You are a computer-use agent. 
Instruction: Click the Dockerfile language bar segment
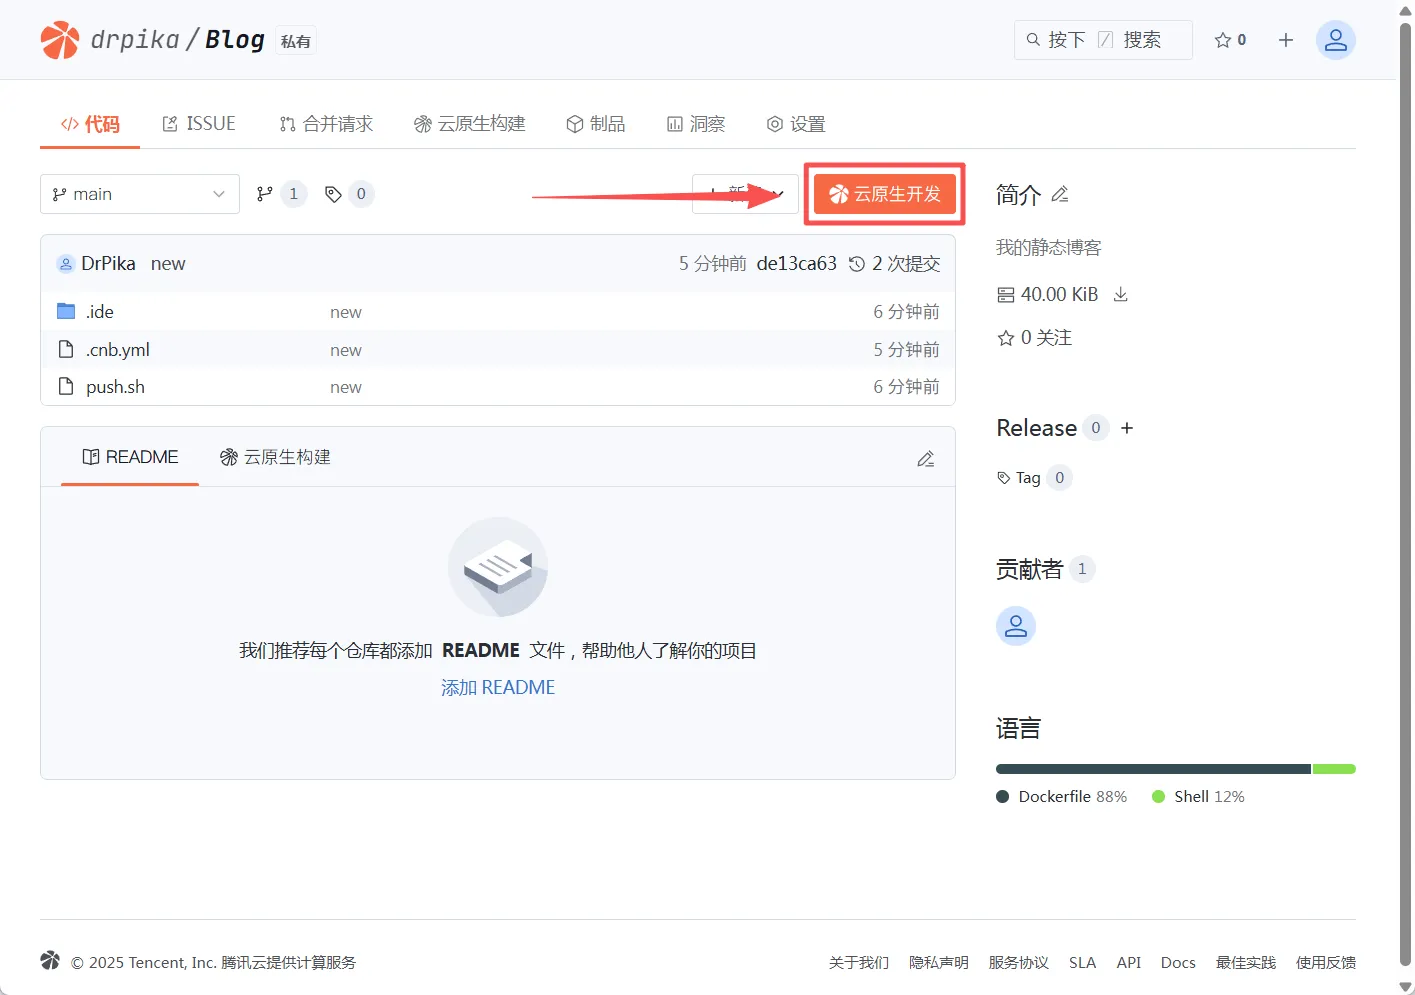(1153, 769)
